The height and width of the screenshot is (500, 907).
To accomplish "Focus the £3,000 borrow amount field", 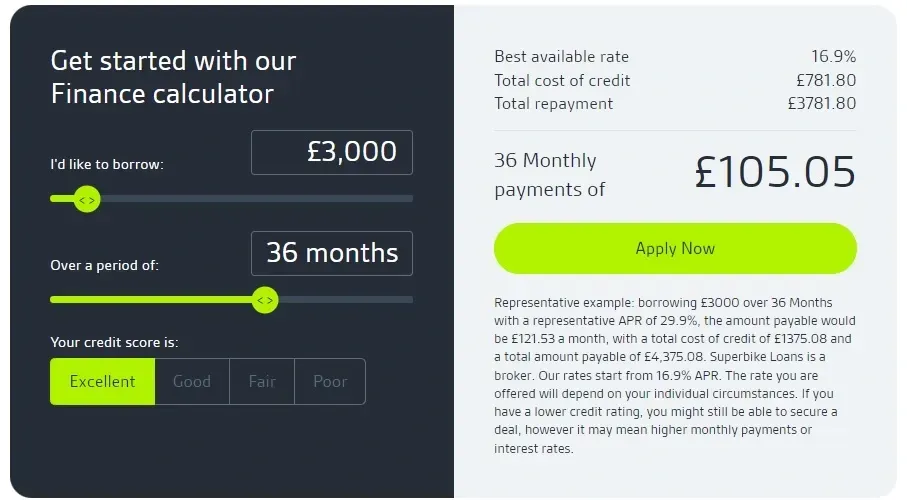I will tap(332, 152).
